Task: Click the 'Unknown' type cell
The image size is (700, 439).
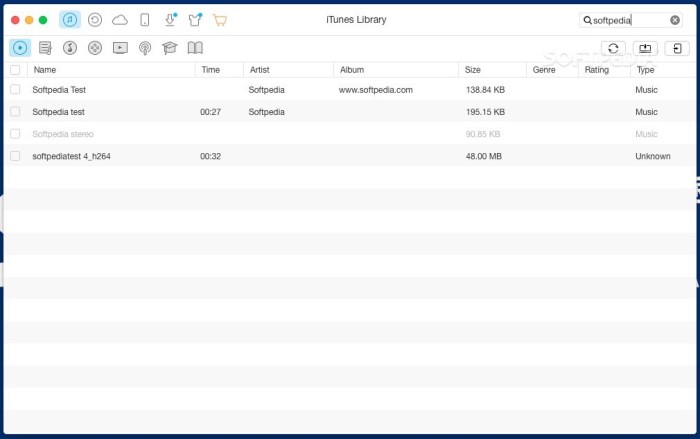Action: point(653,156)
